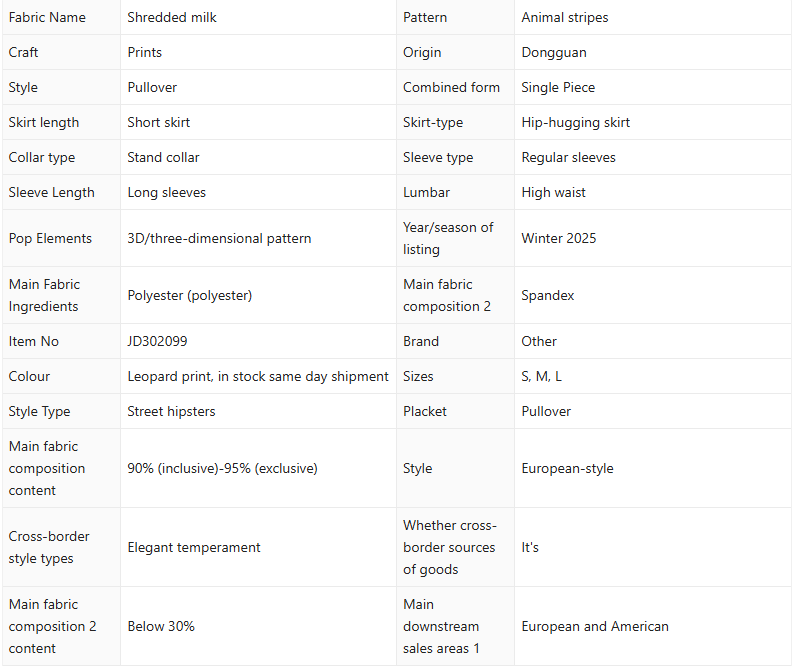792x666 pixels.
Task: Select the "European-style" value
Action: (x=567, y=468)
